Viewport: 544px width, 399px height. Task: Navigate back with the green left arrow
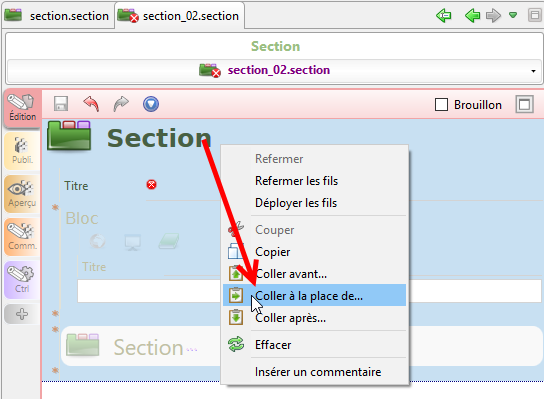pos(472,16)
